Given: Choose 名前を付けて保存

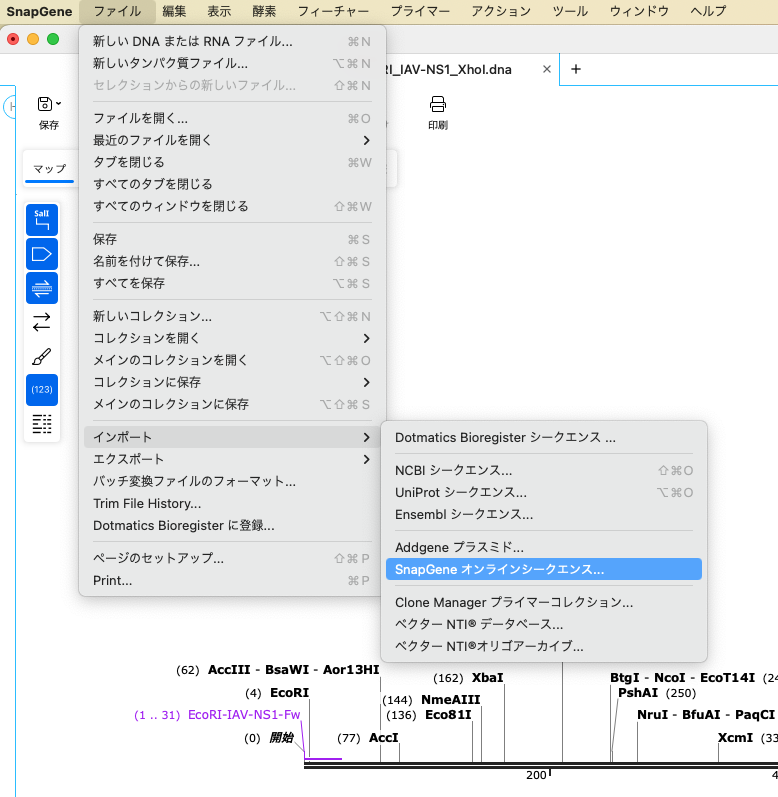Looking at the screenshot, I should click(232, 261).
